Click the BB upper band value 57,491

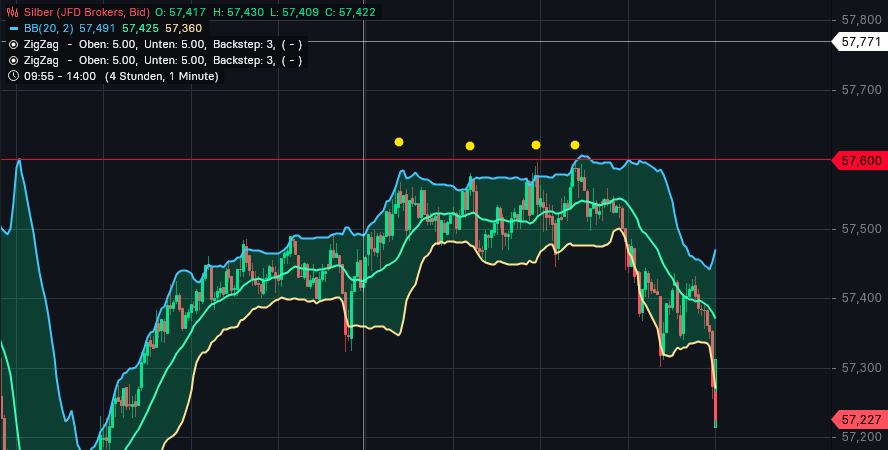click(x=97, y=28)
